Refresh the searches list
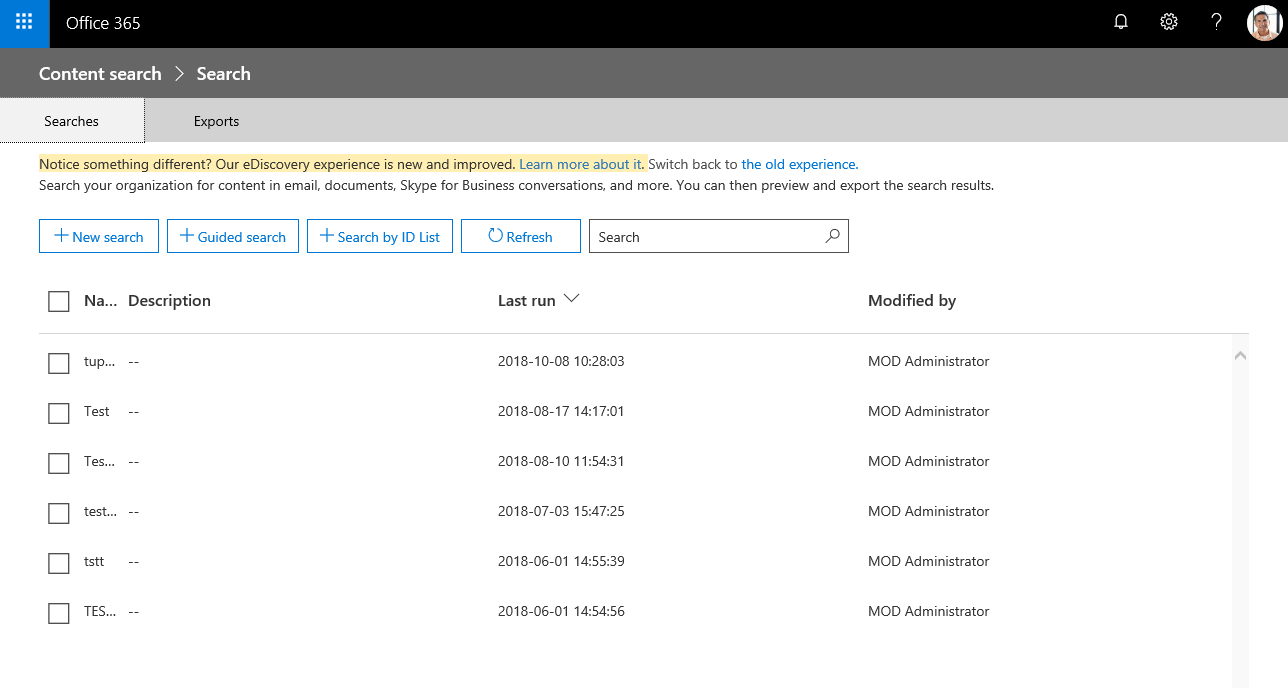Viewport: 1288px width, 688px height. [521, 236]
